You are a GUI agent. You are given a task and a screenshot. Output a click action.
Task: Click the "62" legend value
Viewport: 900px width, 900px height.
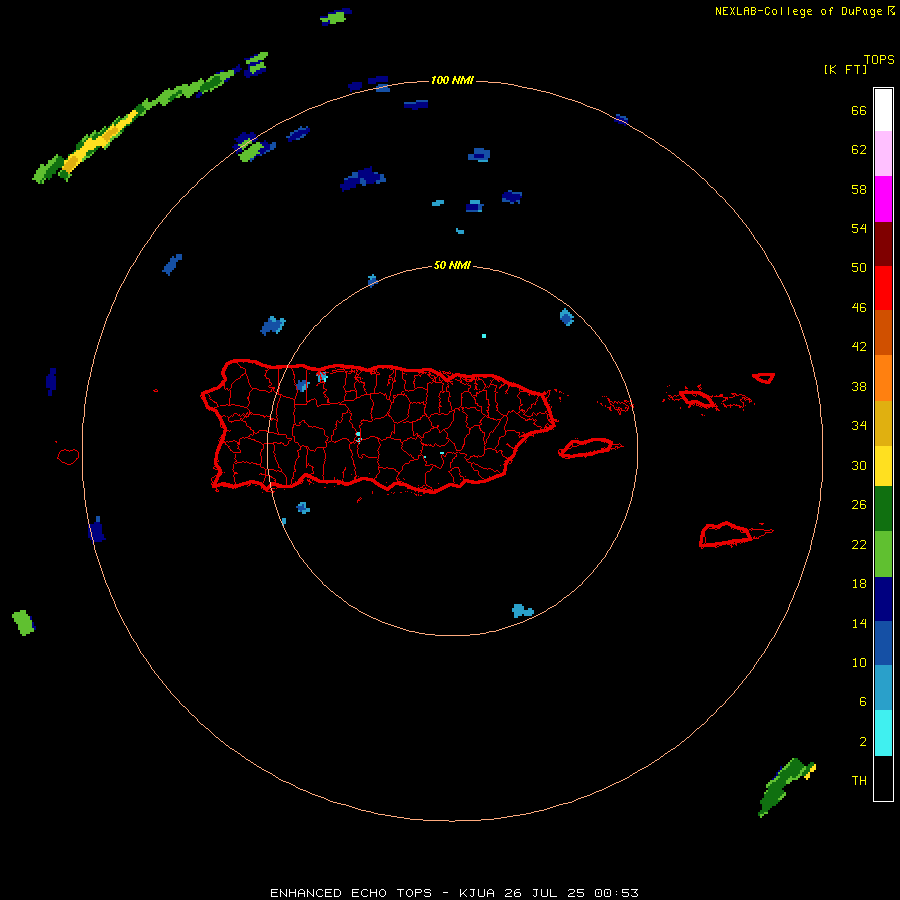859,150
